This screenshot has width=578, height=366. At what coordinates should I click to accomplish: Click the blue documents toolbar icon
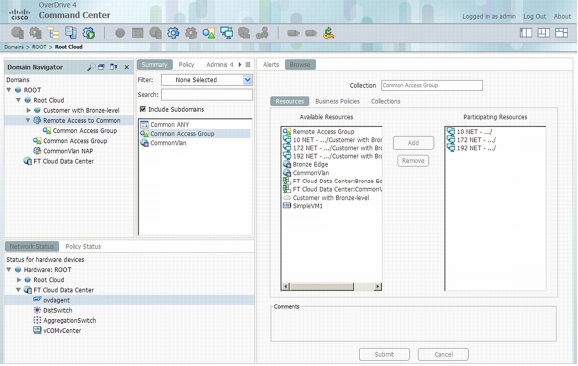click(x=71, y=33)
